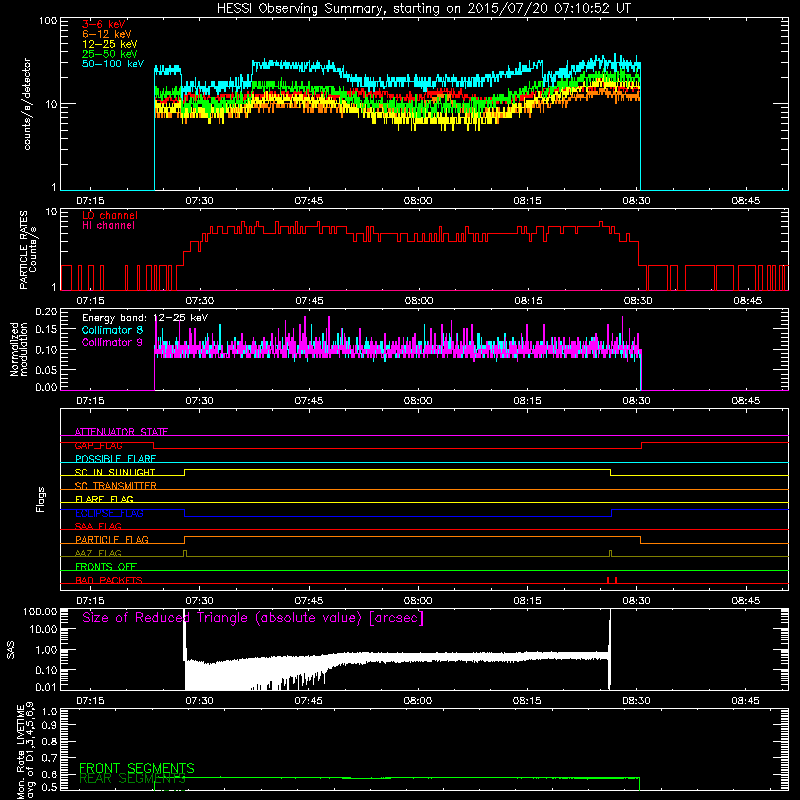Image resolution: width=800 pixels, height=800 pixels.
Task: Click the Mon. Rate LIVETIME axis label
Action: [x=26, y=751]
